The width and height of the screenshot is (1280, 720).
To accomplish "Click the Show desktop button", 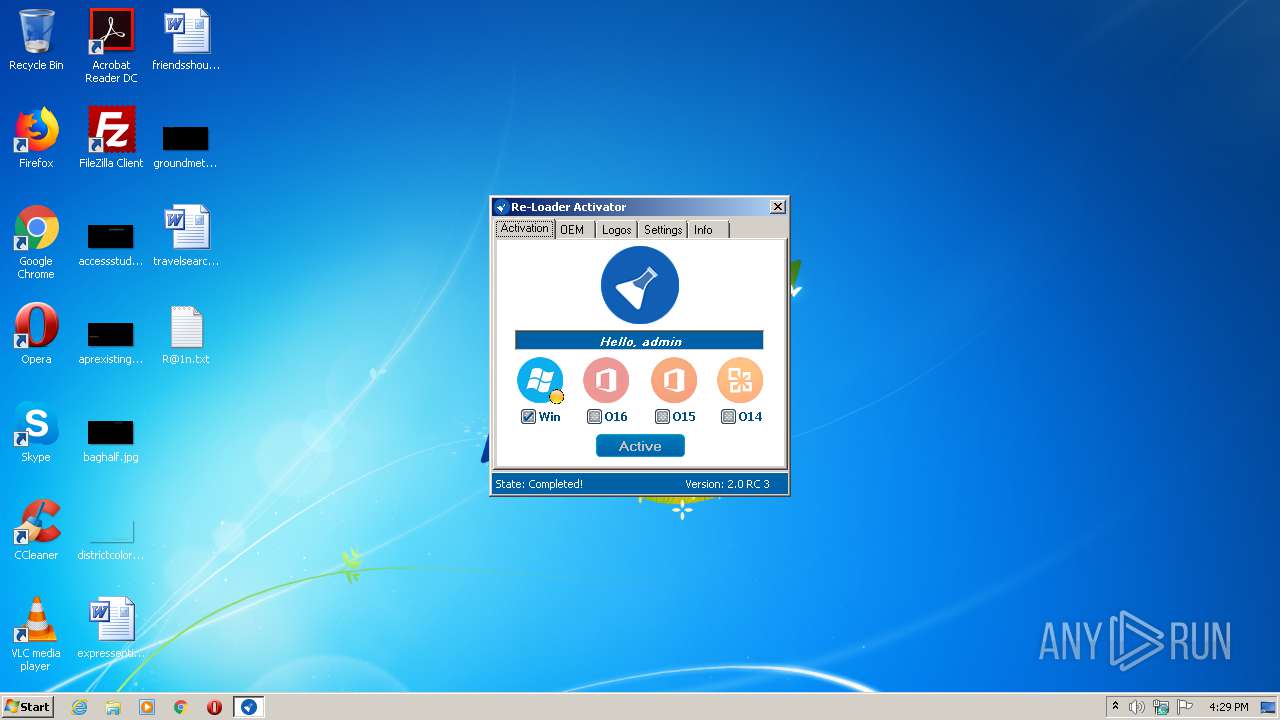I will [1270, 707].
